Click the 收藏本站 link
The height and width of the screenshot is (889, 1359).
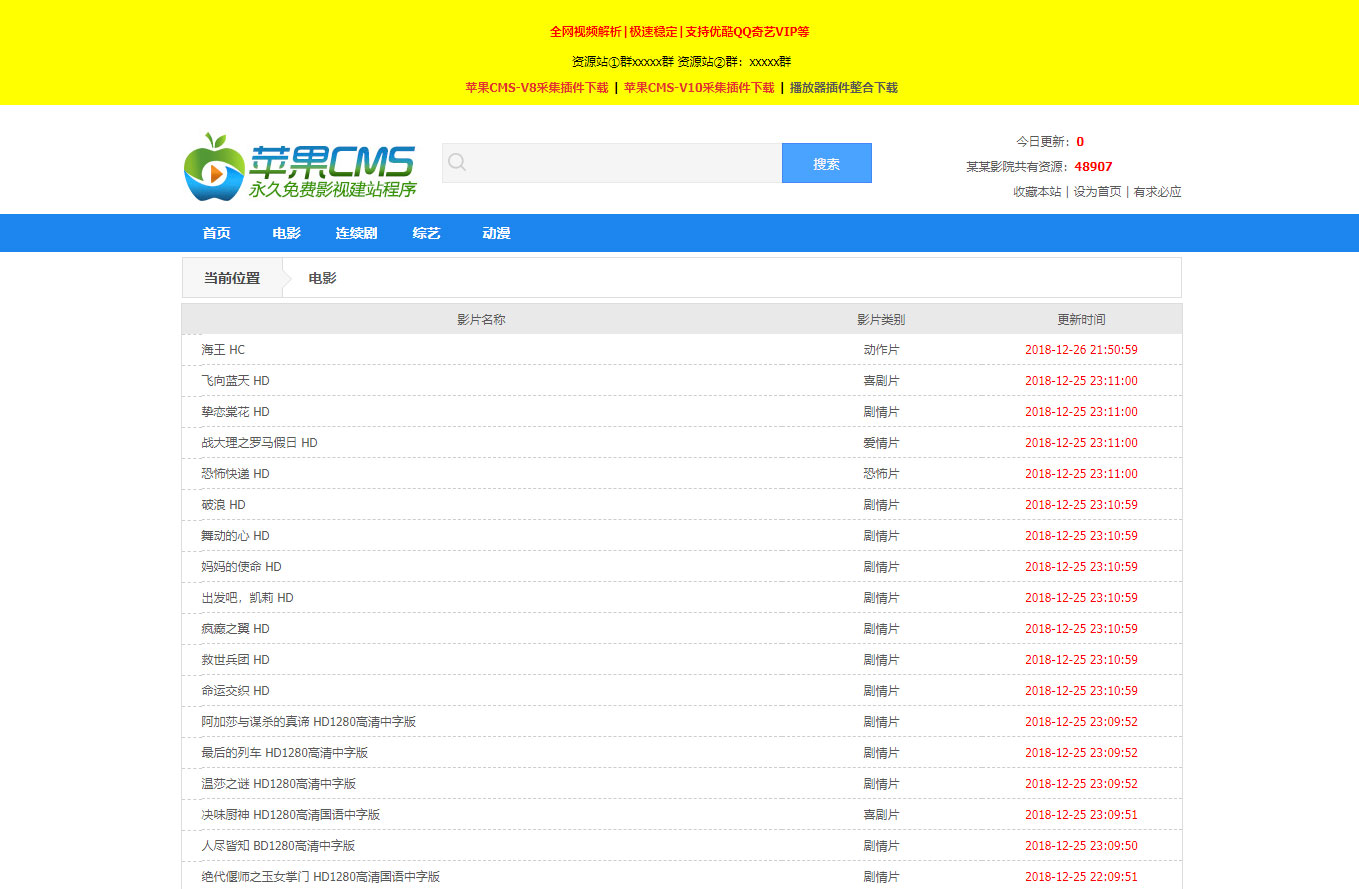[1040, 192]
